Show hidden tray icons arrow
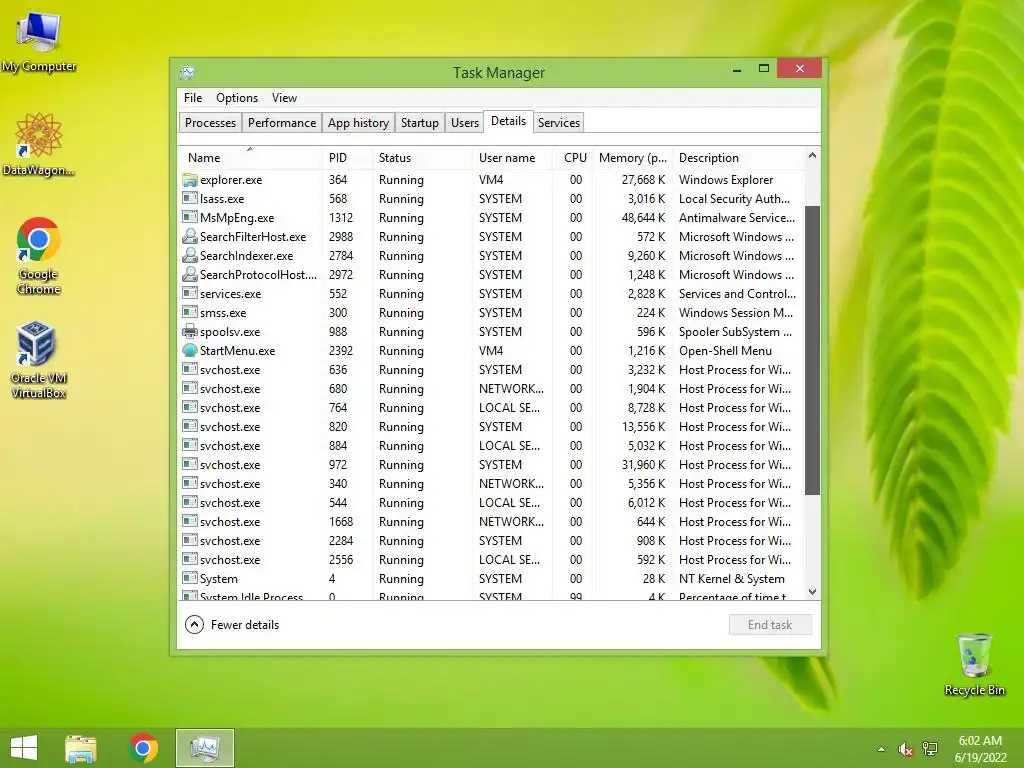The image size is (1024, 768). [881, 749]
